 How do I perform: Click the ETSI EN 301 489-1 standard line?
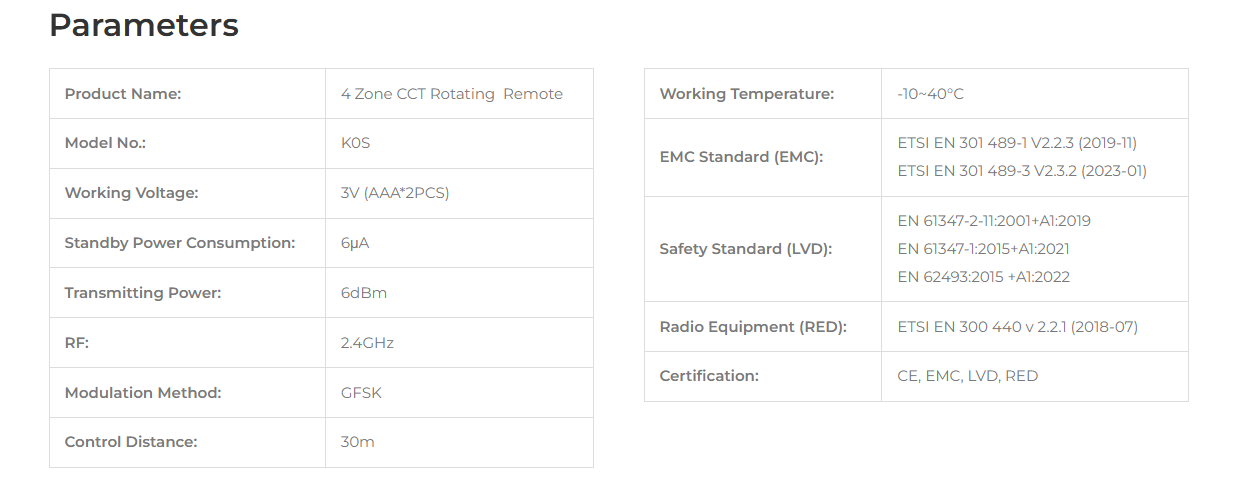[1017, 143]
